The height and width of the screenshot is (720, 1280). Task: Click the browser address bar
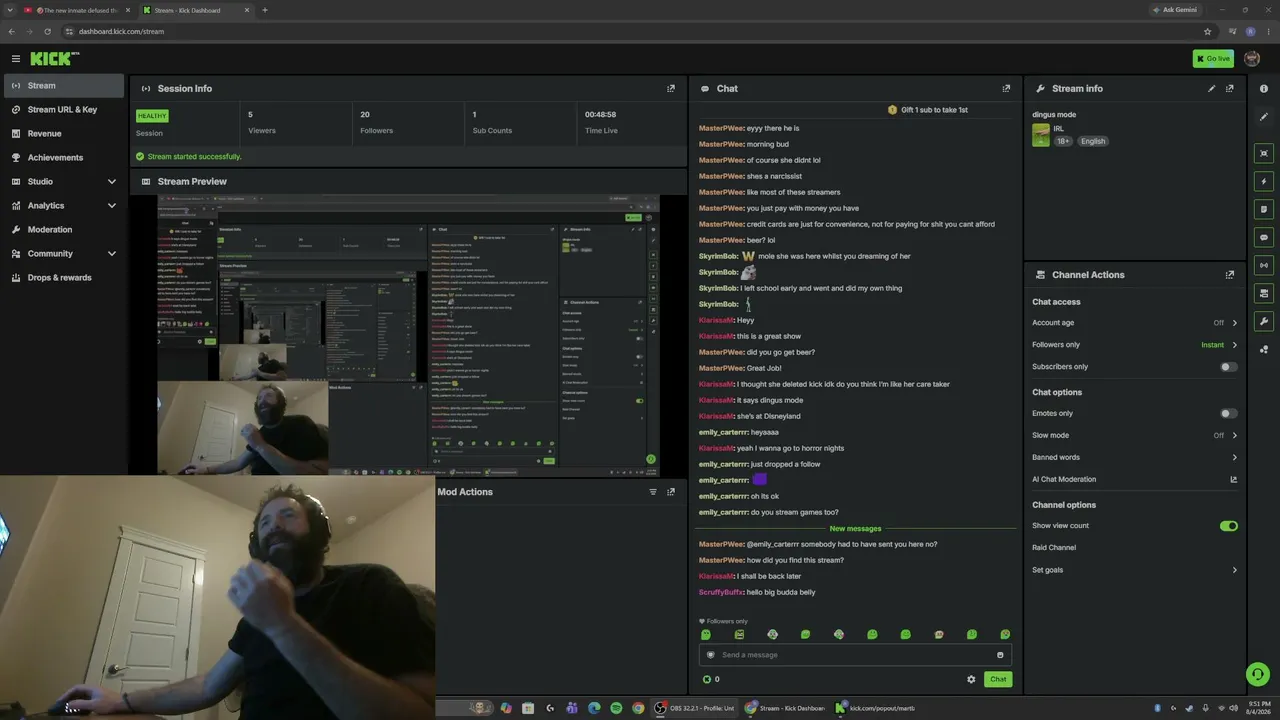(630, 31)
